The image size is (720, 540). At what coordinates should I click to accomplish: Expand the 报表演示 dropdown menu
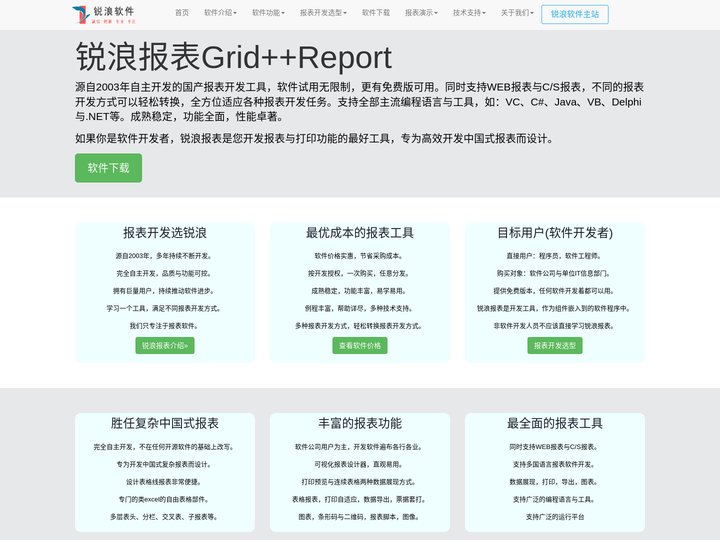(x=421, y=13)
